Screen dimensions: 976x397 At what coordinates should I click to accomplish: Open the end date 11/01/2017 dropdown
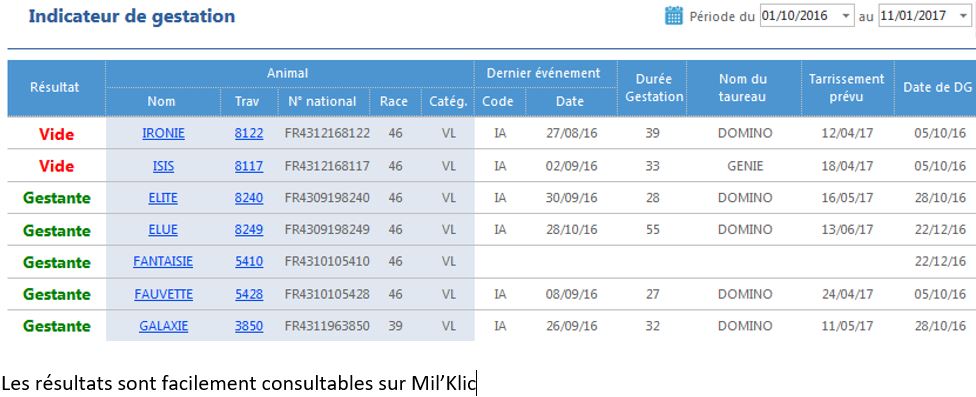962,16
